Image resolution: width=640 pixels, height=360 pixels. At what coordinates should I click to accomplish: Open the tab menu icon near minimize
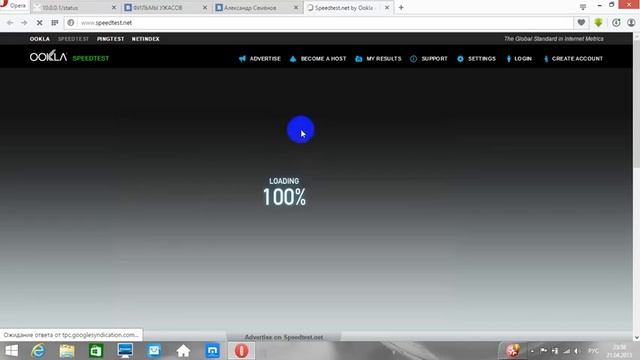[583, 7]
